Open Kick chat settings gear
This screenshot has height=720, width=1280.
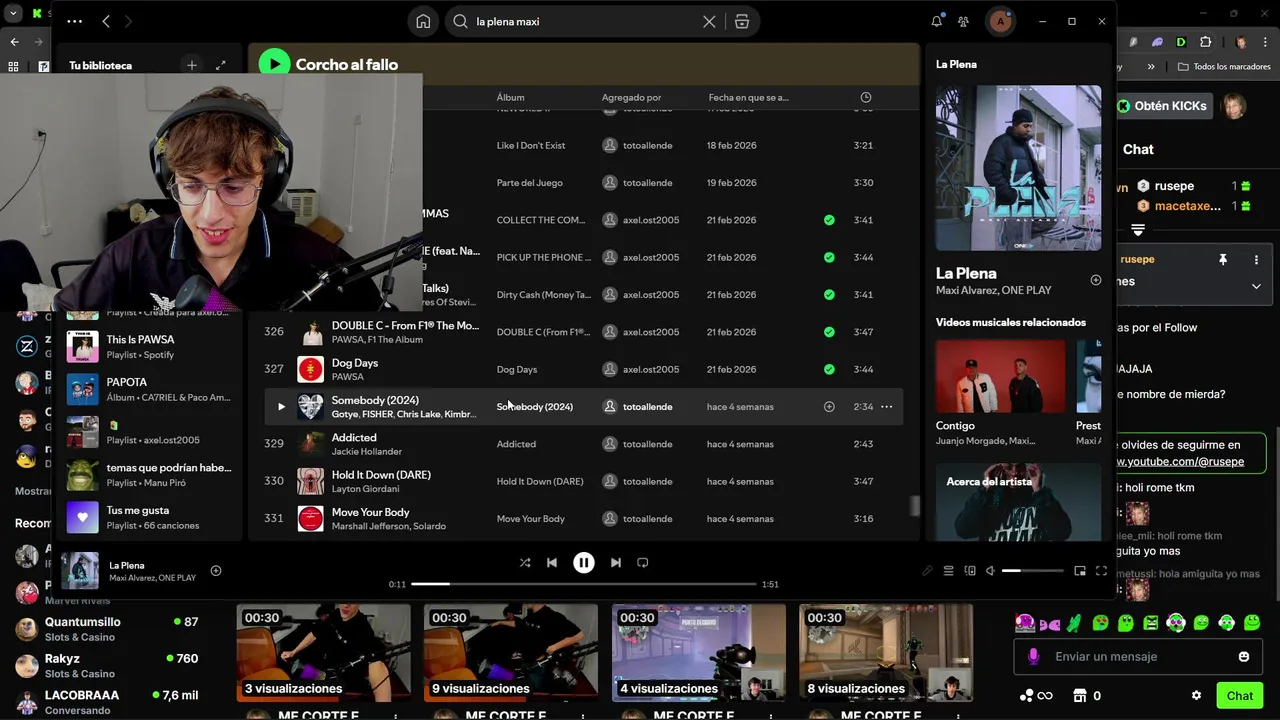coord(1196,696)
